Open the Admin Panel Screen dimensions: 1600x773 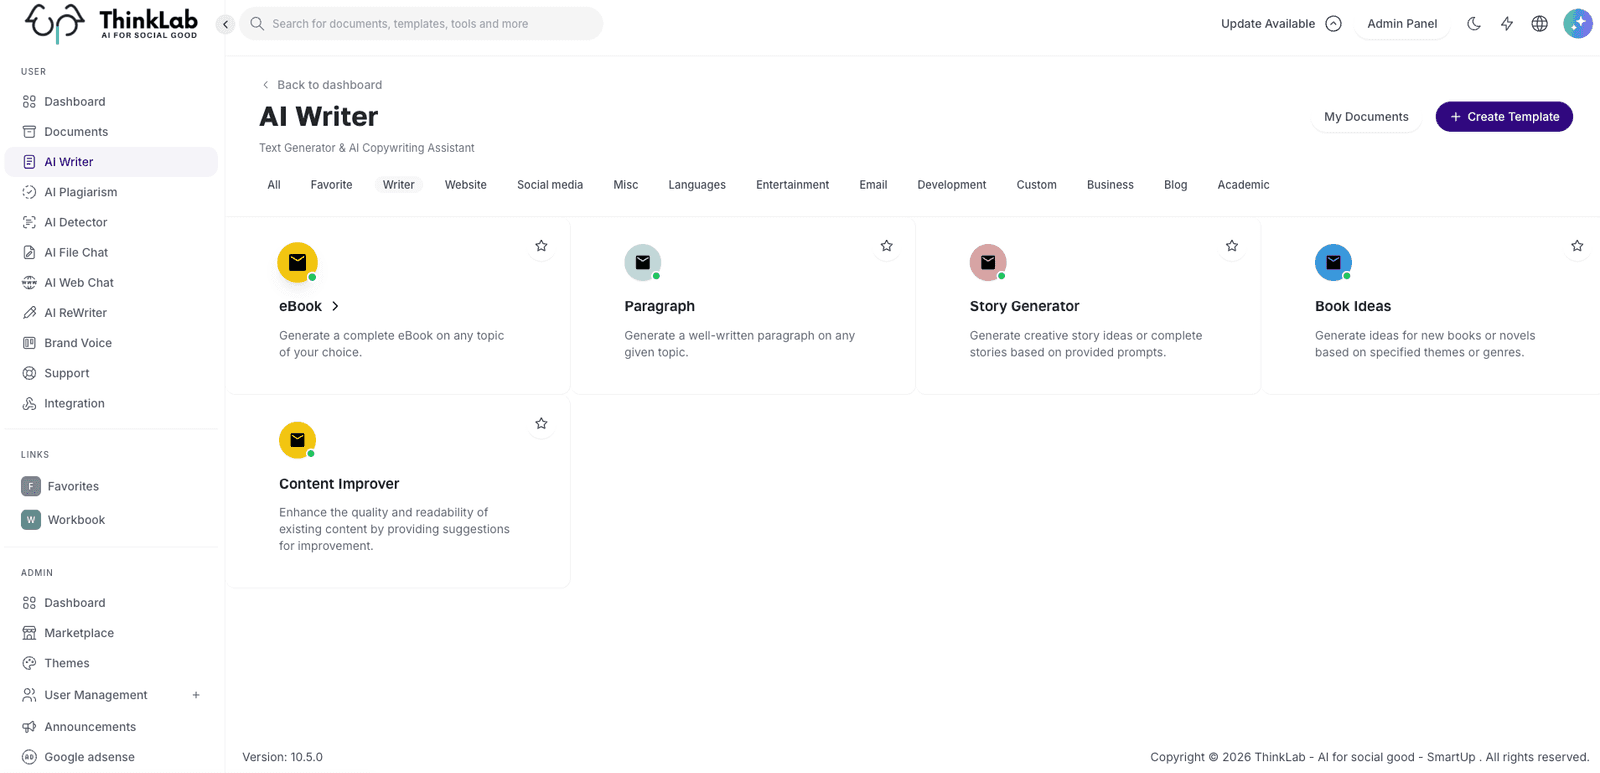point(1402,23)
